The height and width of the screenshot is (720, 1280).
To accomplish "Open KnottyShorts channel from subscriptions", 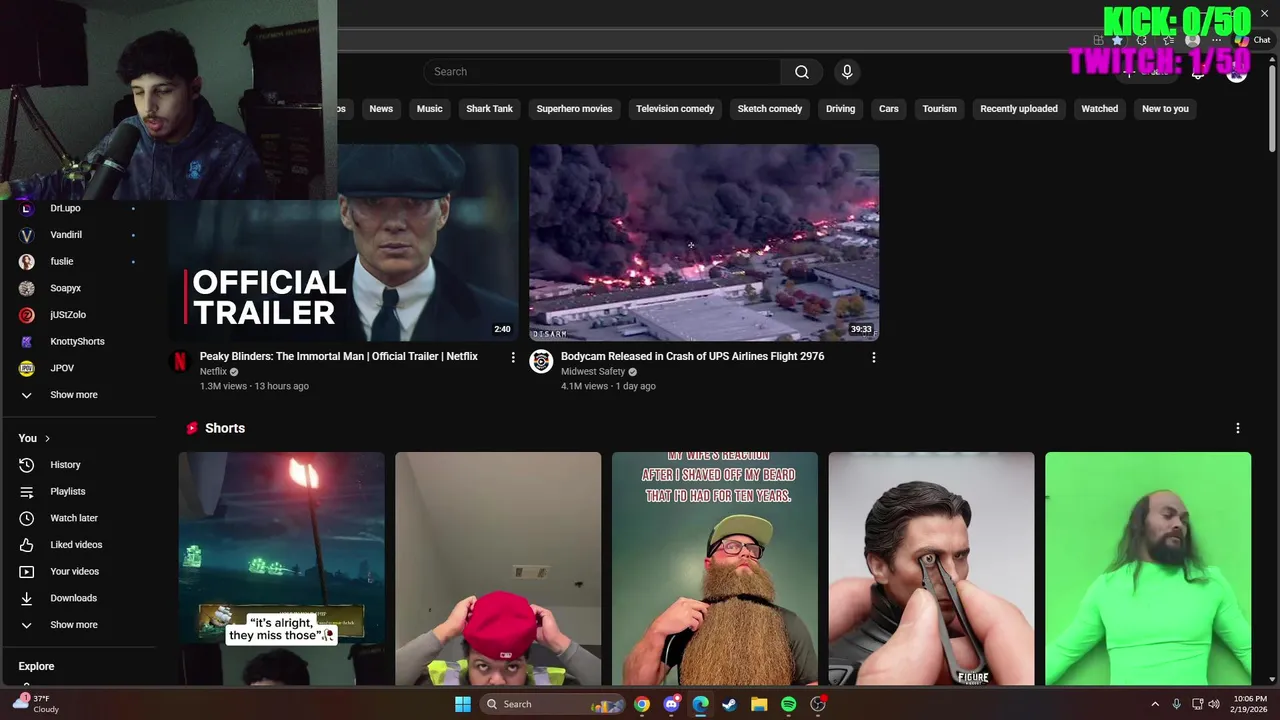I will tap(77, 342).
